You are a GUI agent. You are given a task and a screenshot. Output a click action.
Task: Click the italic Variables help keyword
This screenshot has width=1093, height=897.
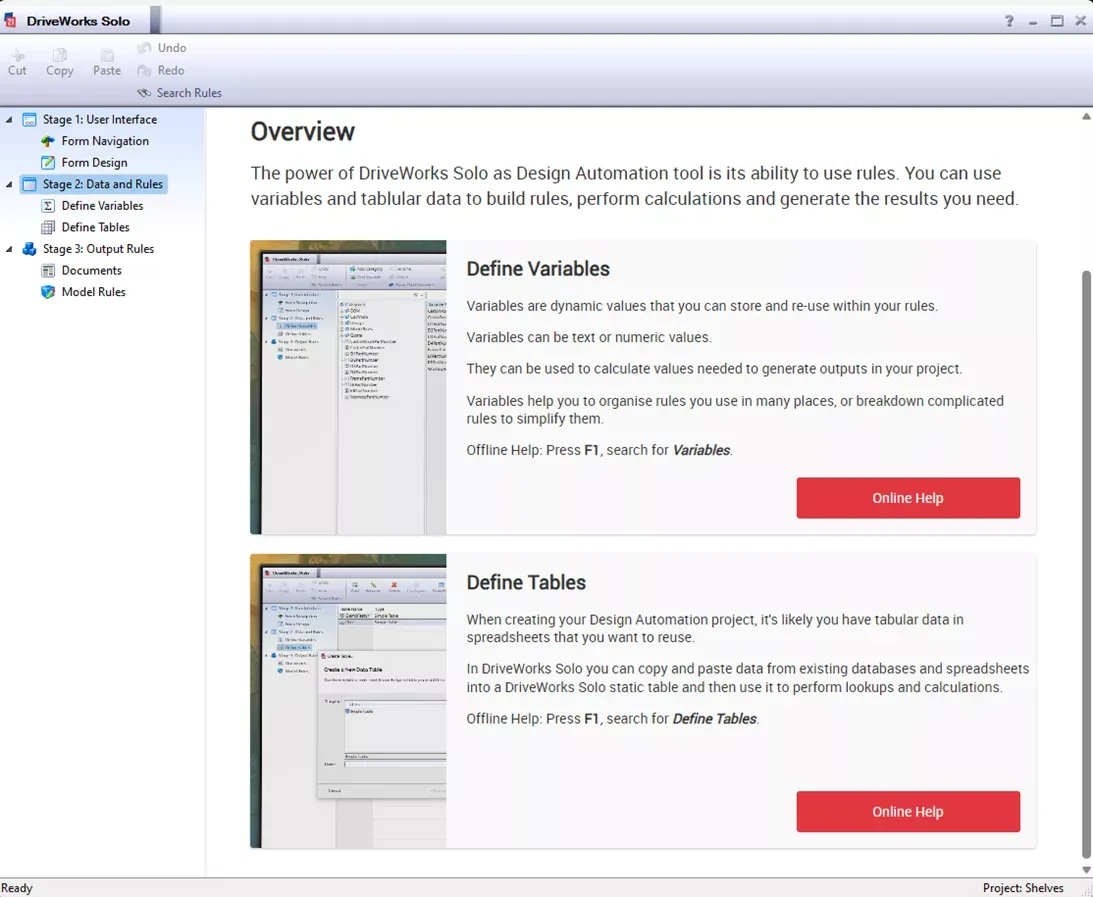pyautogui.click(x=701, y=450)
